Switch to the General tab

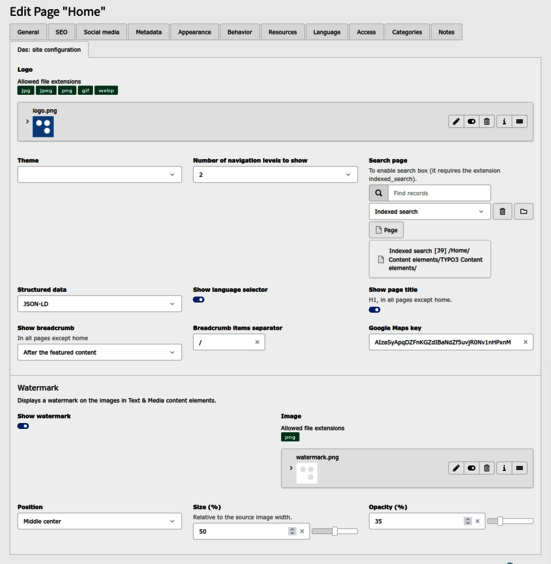pos(28,32)
